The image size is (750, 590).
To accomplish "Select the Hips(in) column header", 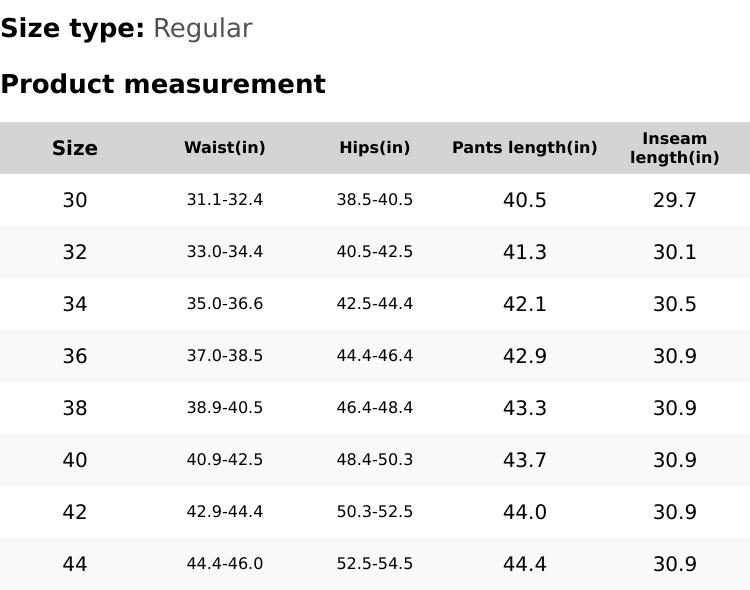I will (375, 148).
